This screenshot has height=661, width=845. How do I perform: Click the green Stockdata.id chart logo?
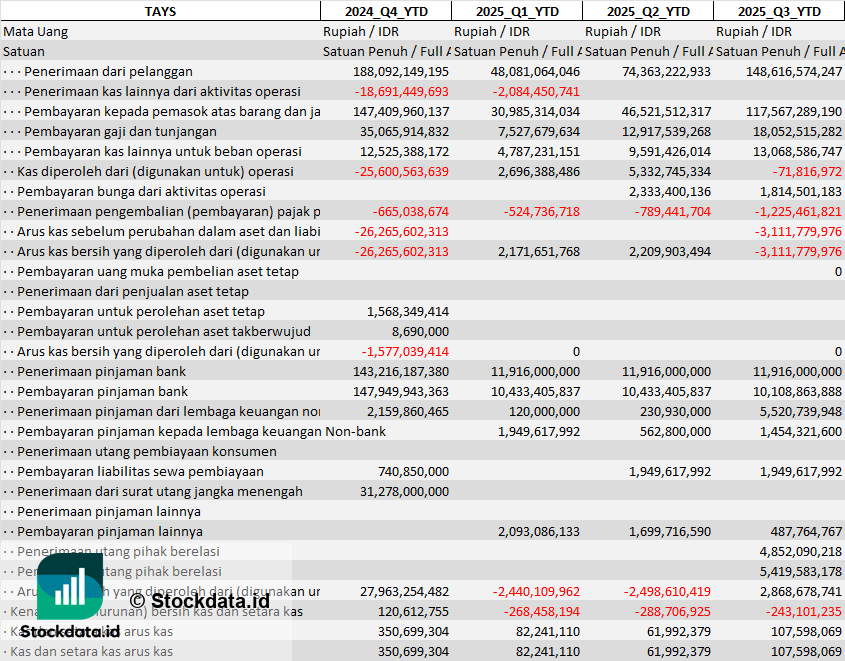(x=69, y=586)
